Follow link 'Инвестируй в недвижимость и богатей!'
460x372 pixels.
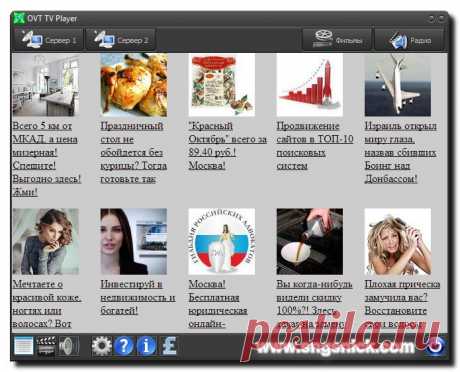pos(138,297)
